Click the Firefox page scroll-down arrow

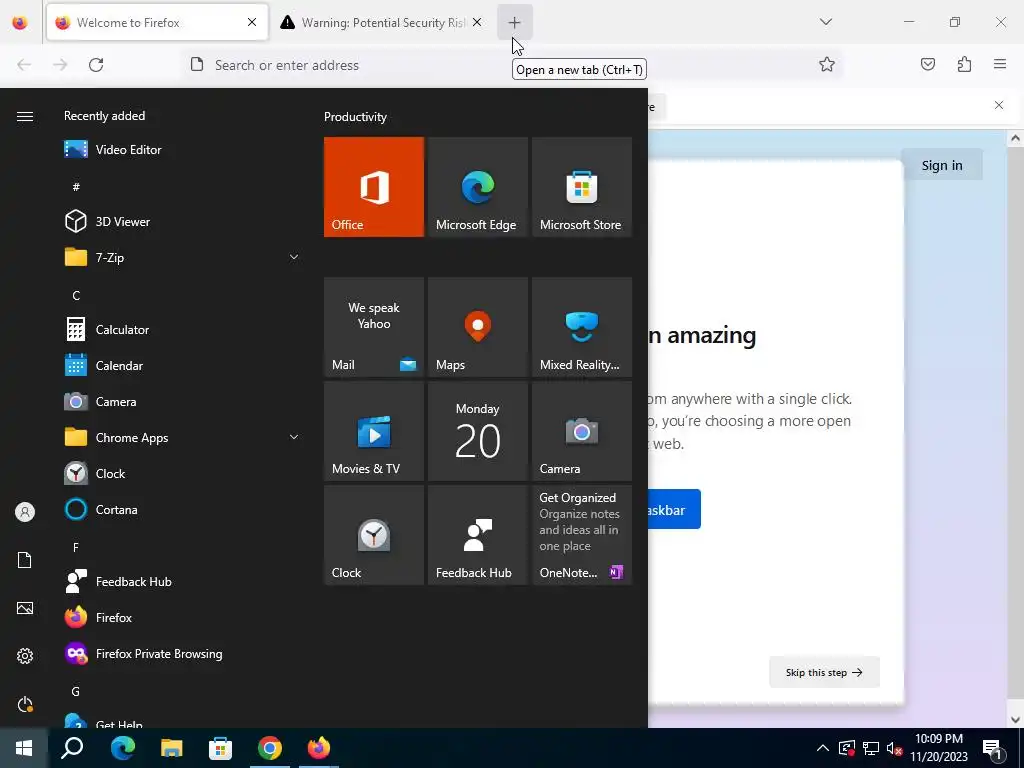click(x=1015, y=720)
